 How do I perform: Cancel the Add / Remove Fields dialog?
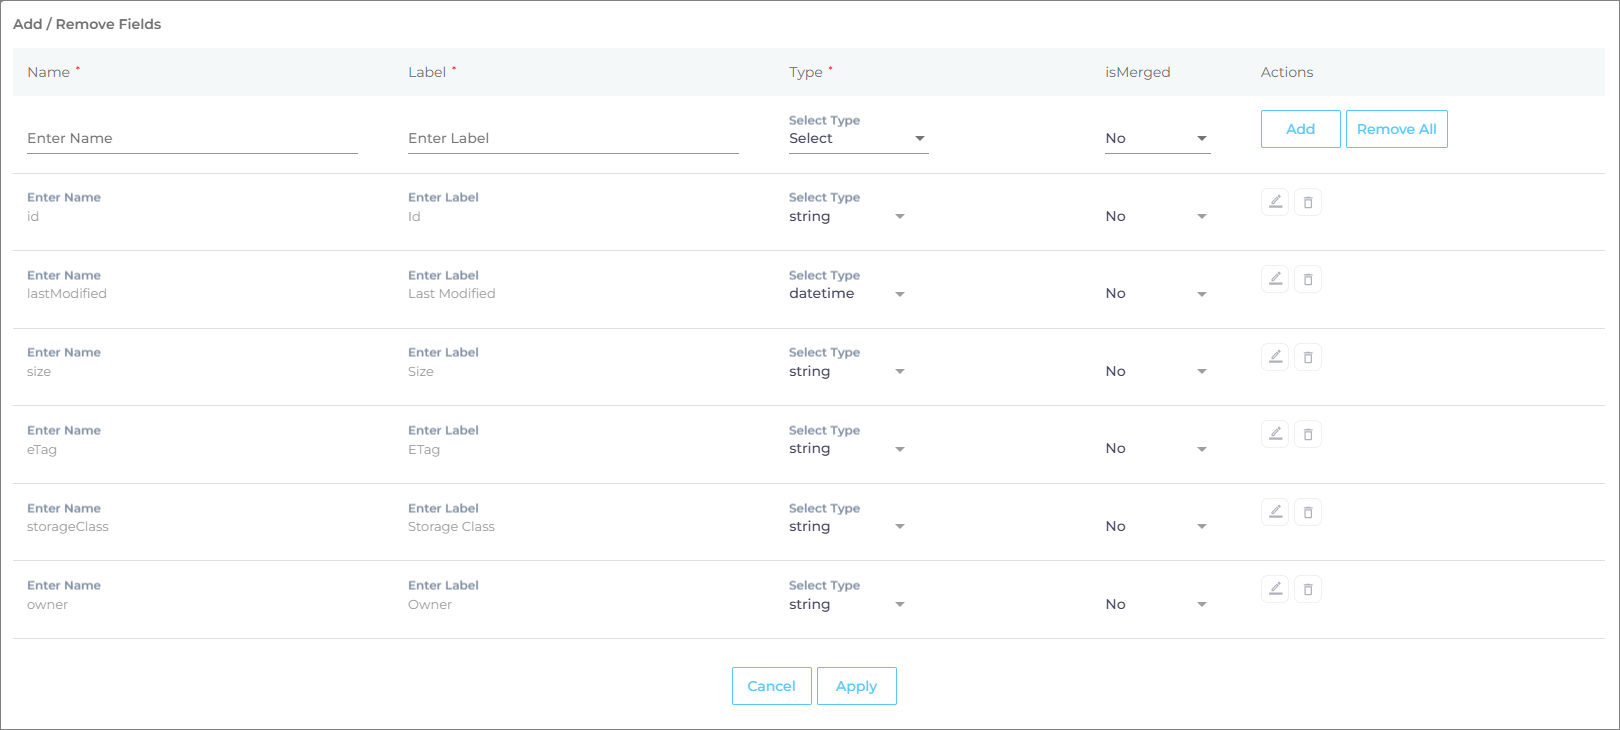pos(771,686)
